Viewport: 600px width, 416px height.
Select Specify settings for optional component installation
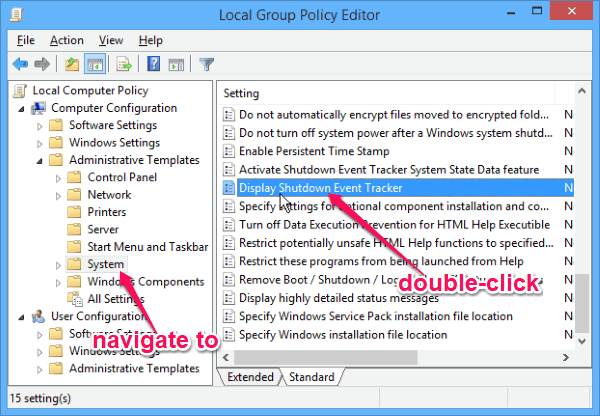coord(394,206)
